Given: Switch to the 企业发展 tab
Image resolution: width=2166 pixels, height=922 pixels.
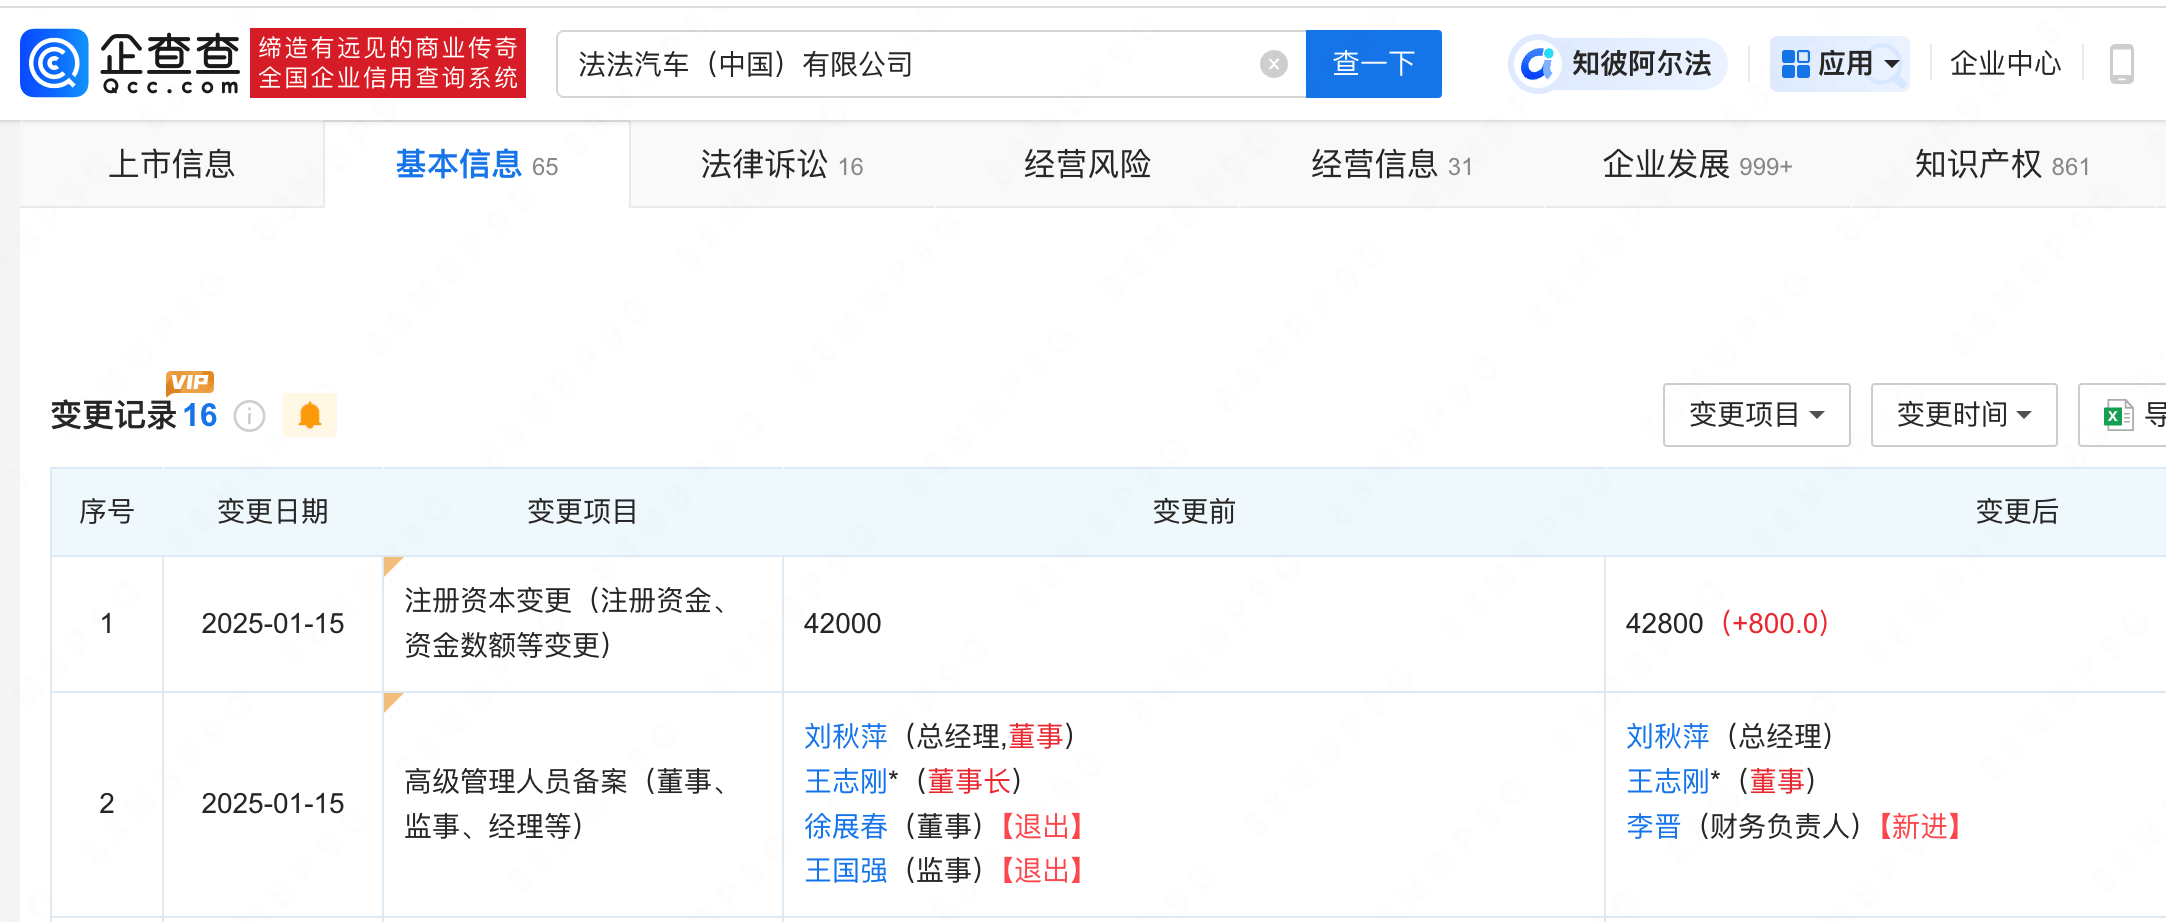Looking at the screenshot, I should [1697, 164].
